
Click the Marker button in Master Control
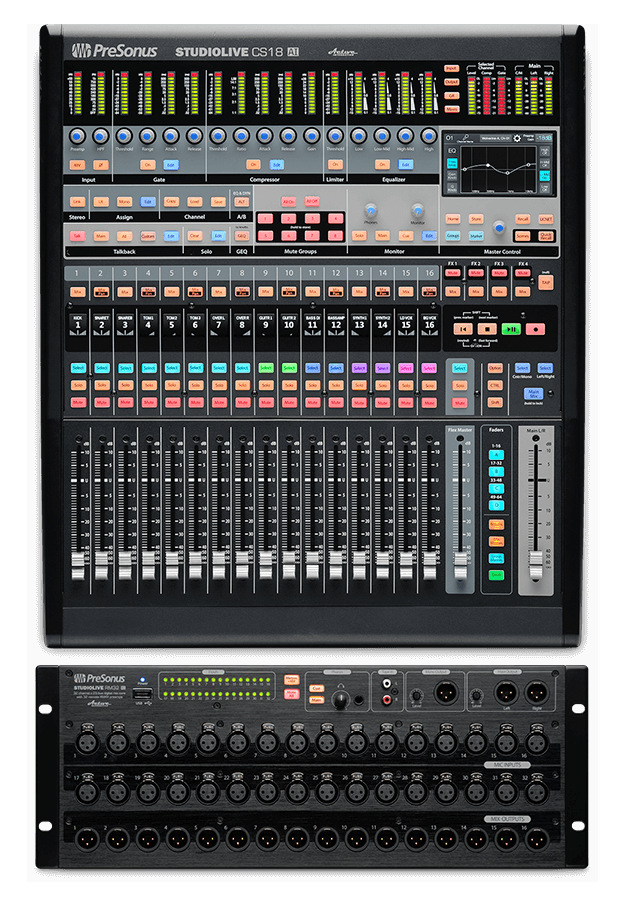point(476,236)
